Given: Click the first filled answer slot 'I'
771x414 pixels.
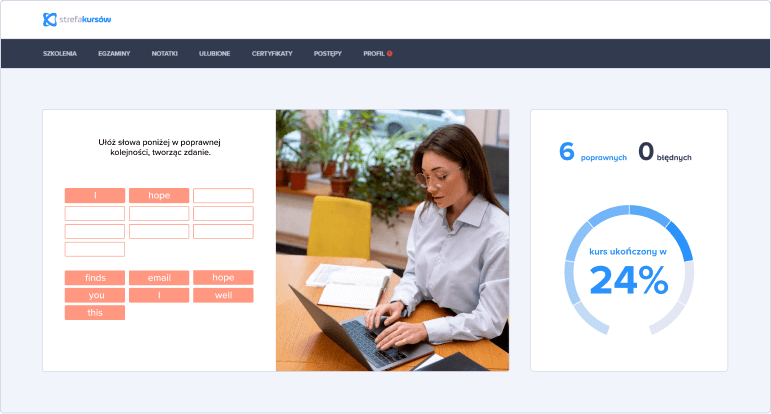Looking at the screenshot, I should click(95, 195).
